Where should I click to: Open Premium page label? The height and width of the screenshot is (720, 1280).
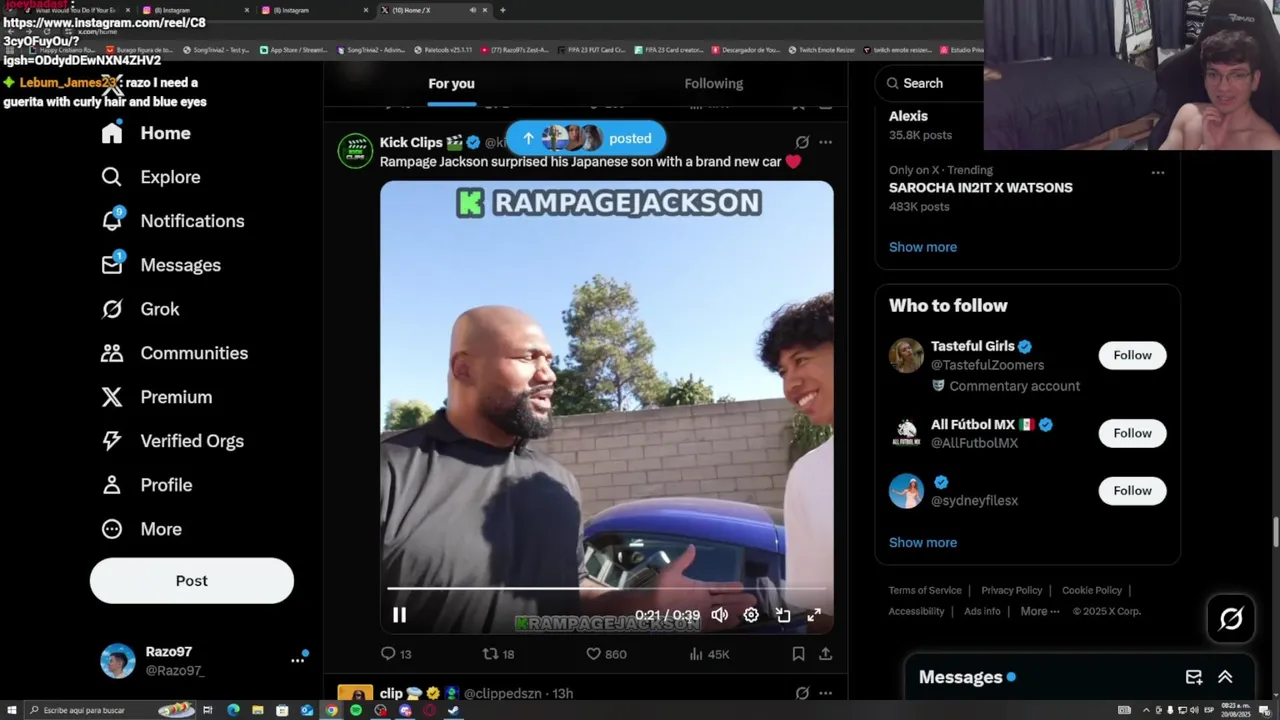(176, 397)
